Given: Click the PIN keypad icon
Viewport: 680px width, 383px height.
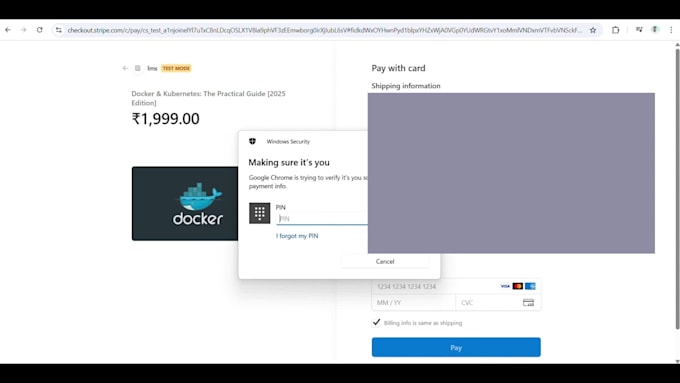Looking at the screenshot, I should pos(260,213).
